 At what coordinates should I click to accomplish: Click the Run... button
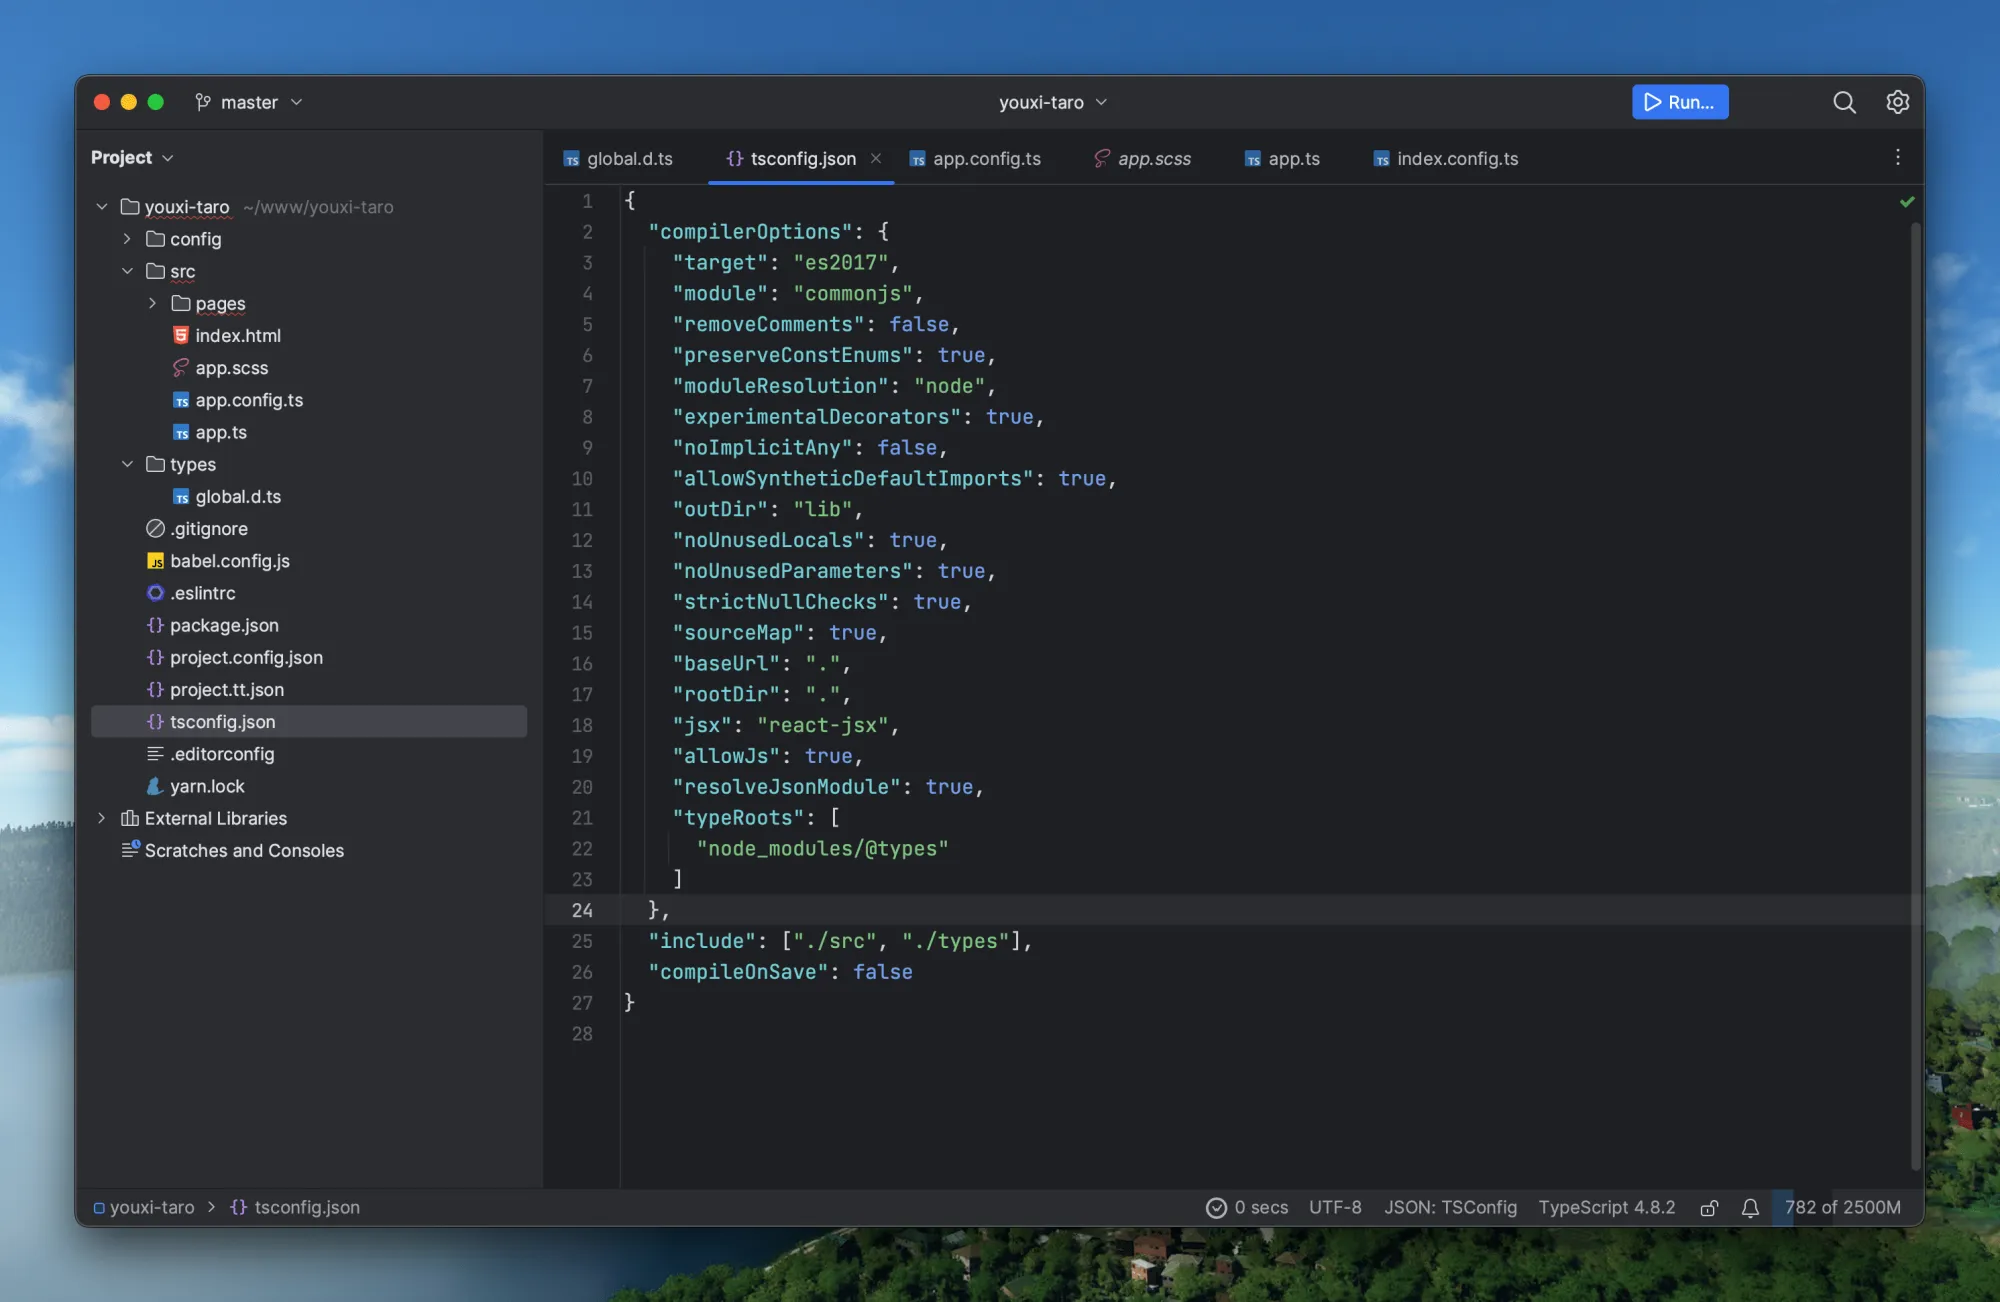coord(1680,102)
